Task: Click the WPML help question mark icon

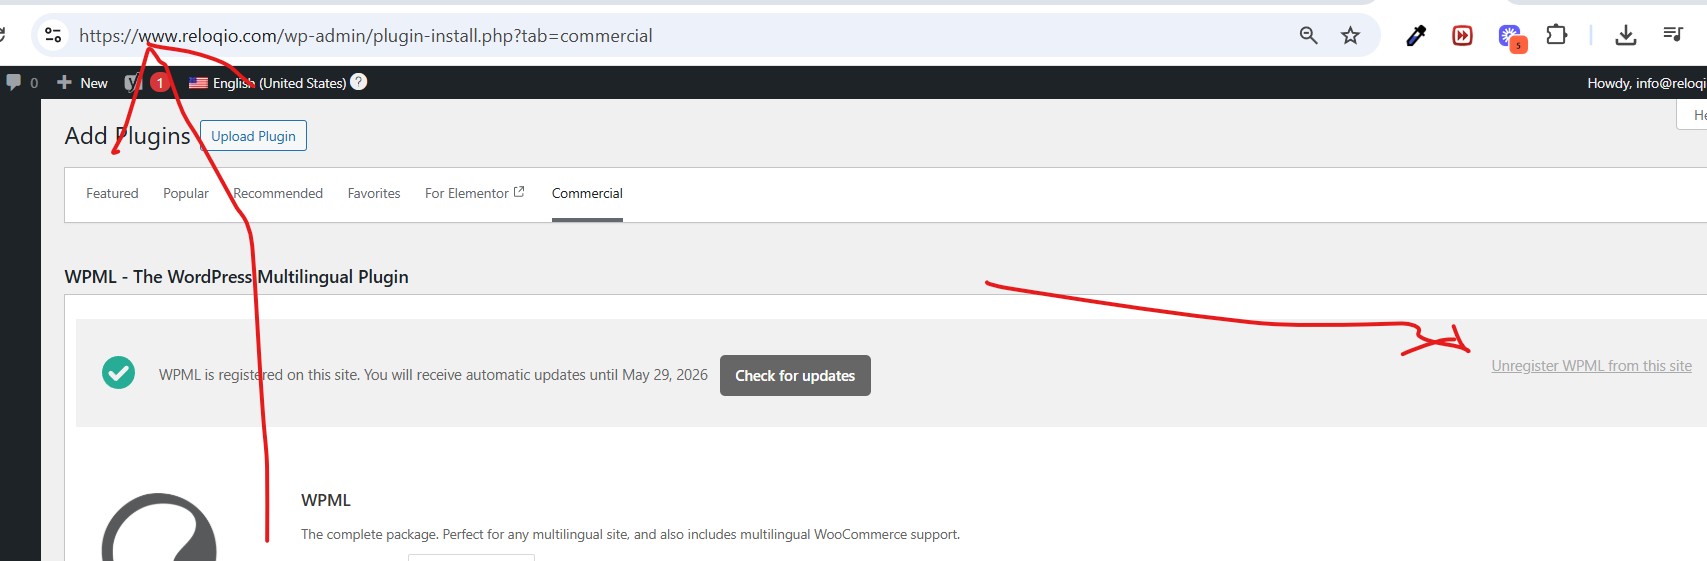Action: tap(359, 82)
